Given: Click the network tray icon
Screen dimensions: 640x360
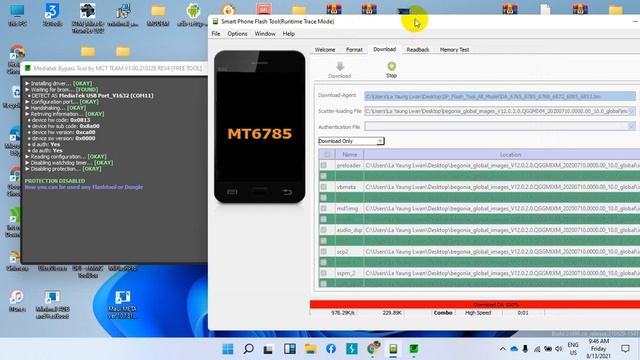Looking at the screenshot, I should [537, 349].
